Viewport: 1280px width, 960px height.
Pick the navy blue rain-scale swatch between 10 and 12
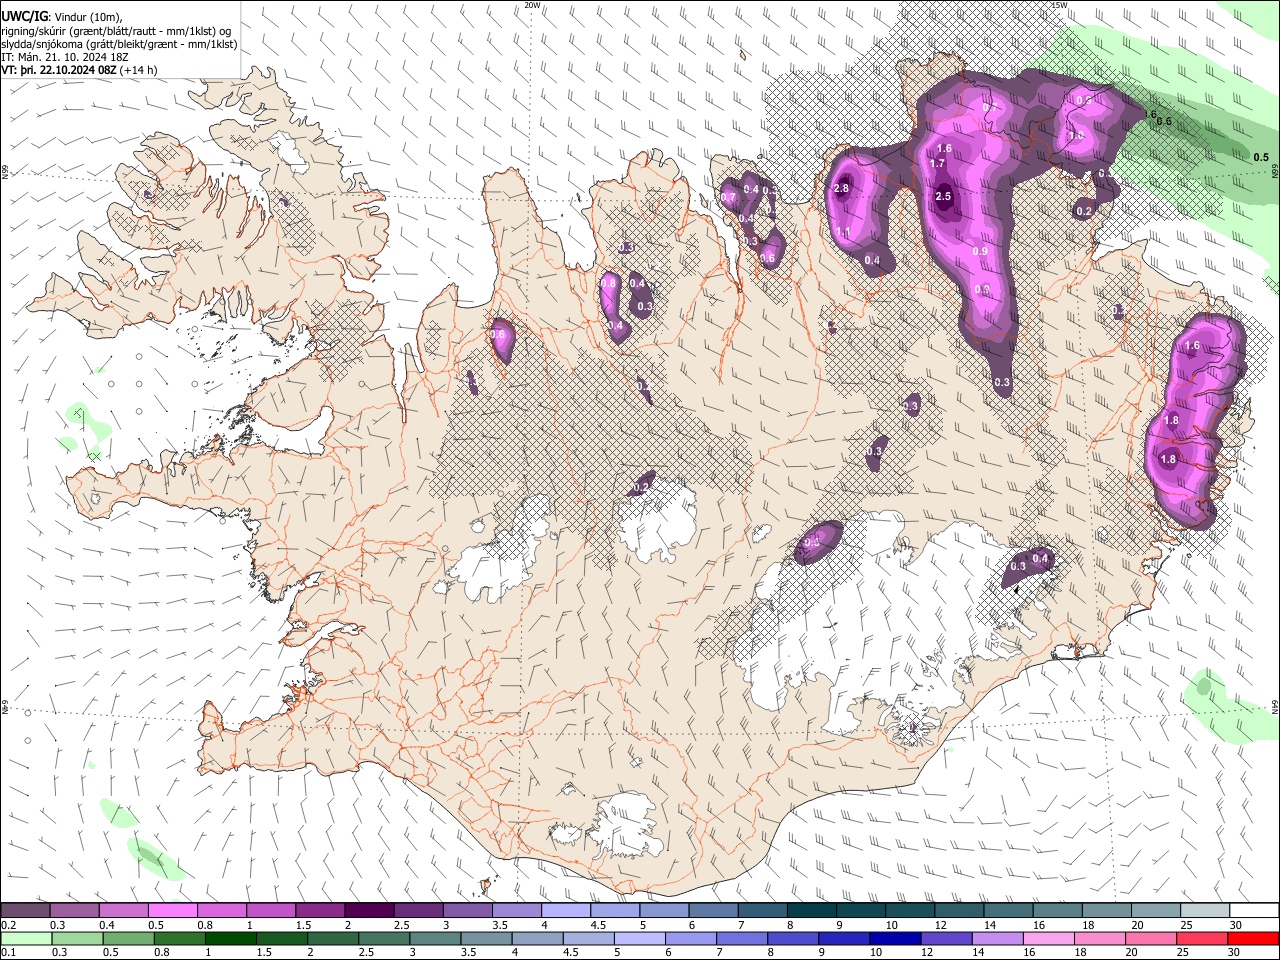896,938
